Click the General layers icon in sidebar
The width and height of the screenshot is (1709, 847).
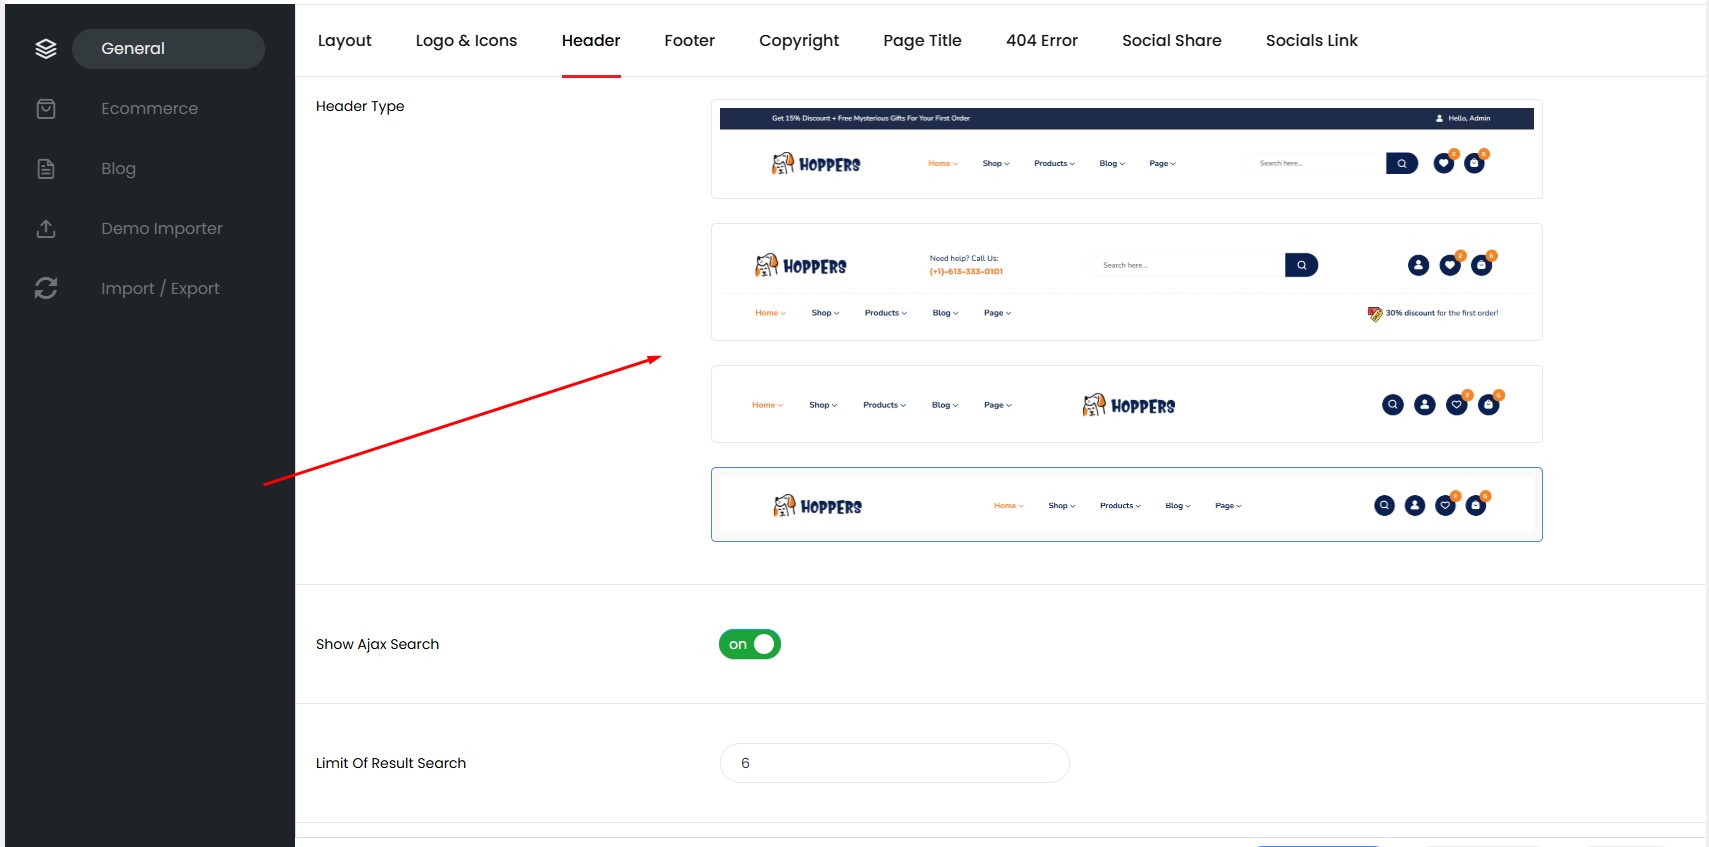click(46, 49)
